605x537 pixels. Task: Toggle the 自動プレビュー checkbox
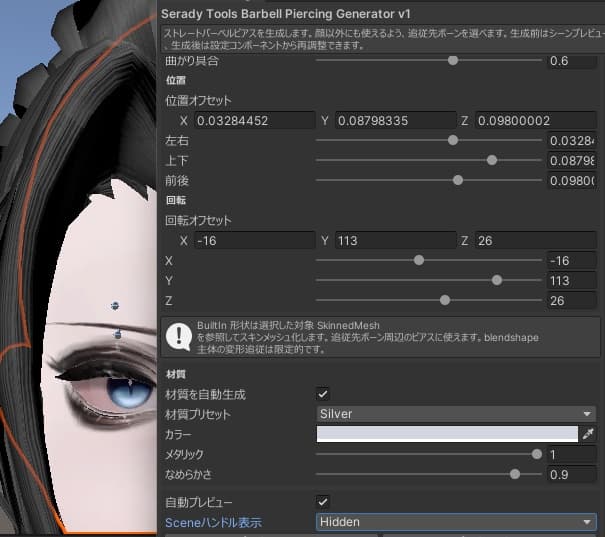323,502
